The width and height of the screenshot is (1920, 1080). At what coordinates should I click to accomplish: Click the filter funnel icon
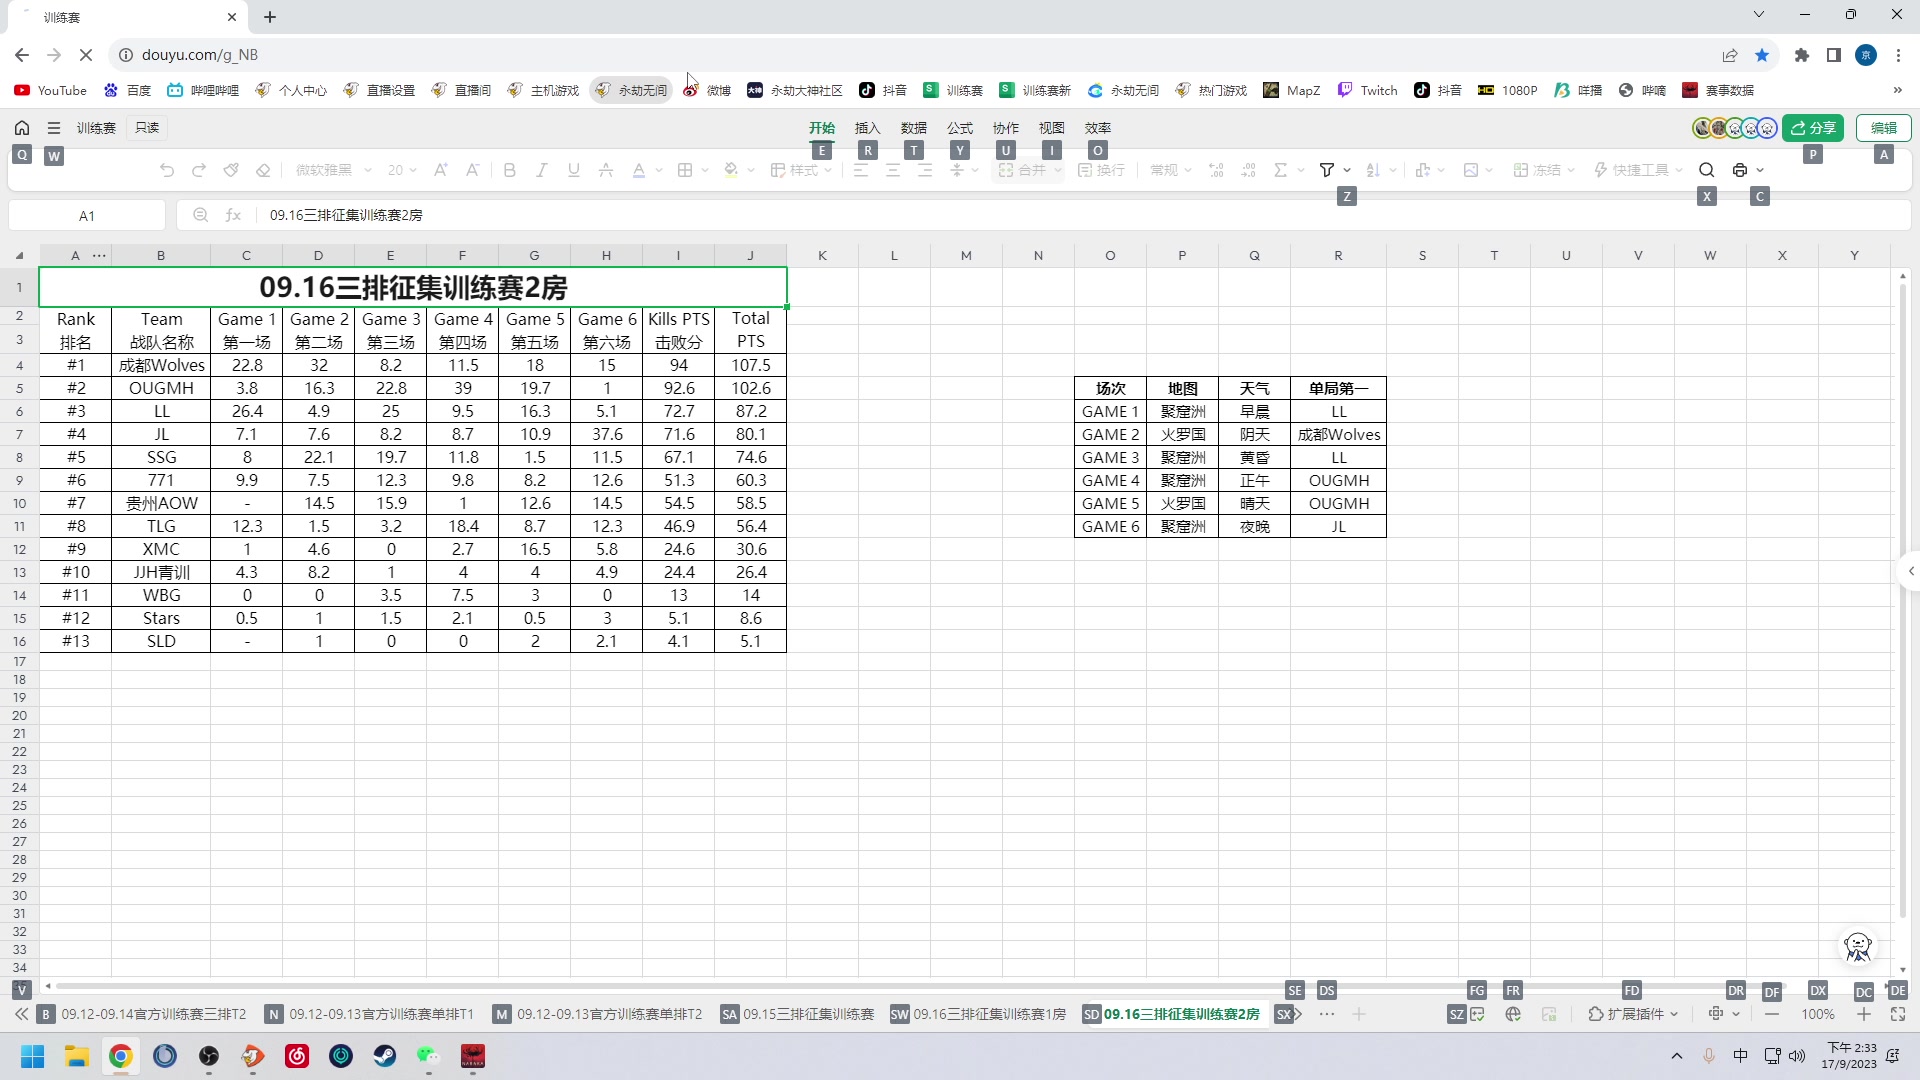pos(1327,170)
